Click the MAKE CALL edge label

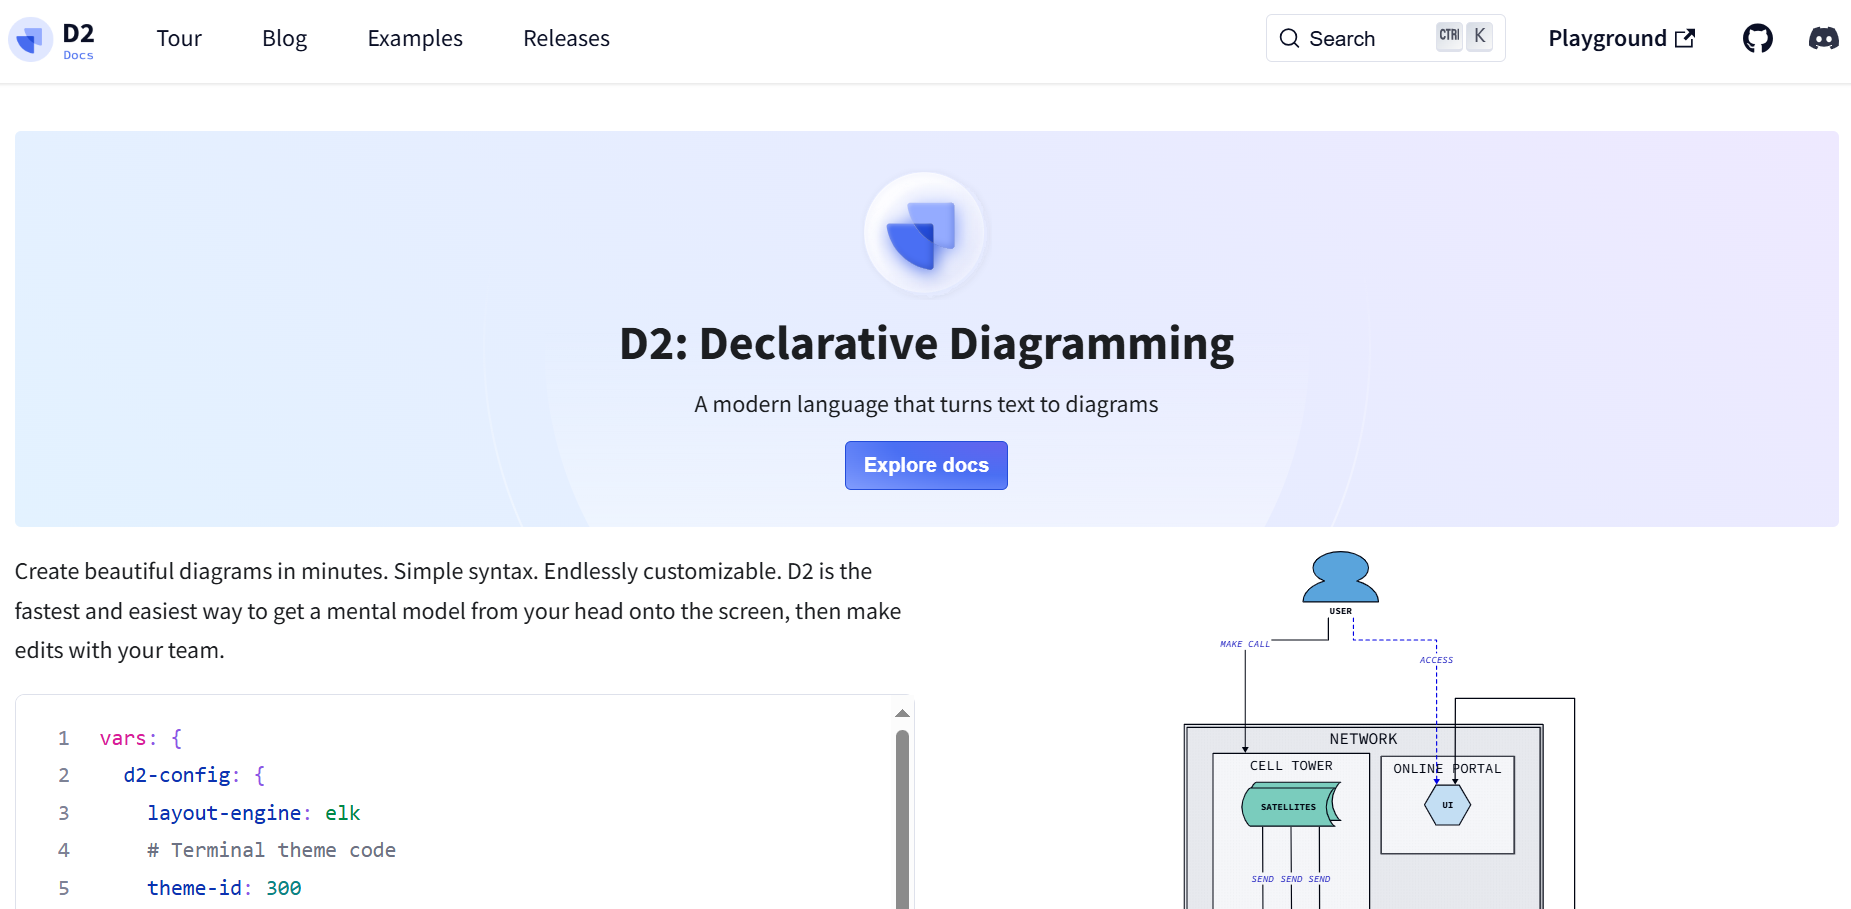pyautogui.click(x=1245, y=644)
